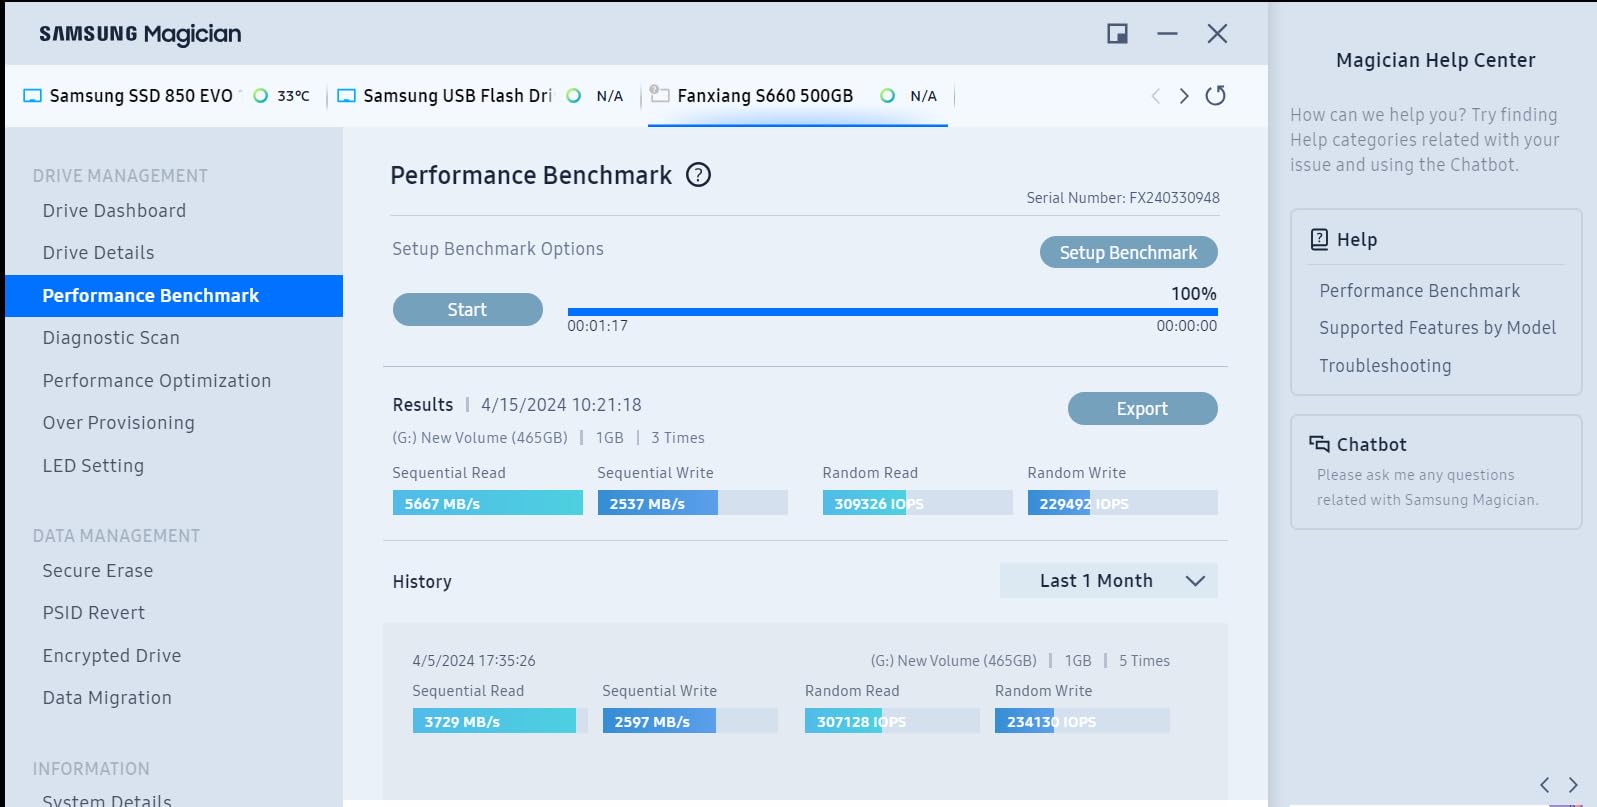This screenshot has width=1597, height=807.
Task: Click the Samsung USB Flash Drive icon
Action: [346, 96]
